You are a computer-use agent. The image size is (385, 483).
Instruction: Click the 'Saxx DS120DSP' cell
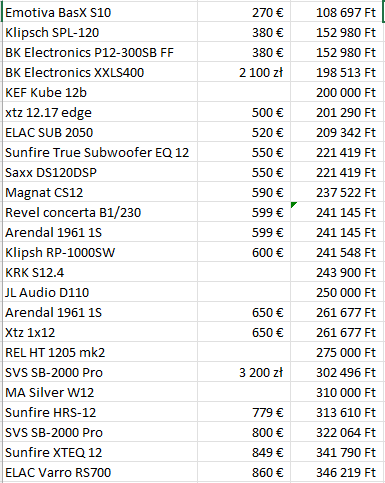pyautogui.click(x=100, y=172)
